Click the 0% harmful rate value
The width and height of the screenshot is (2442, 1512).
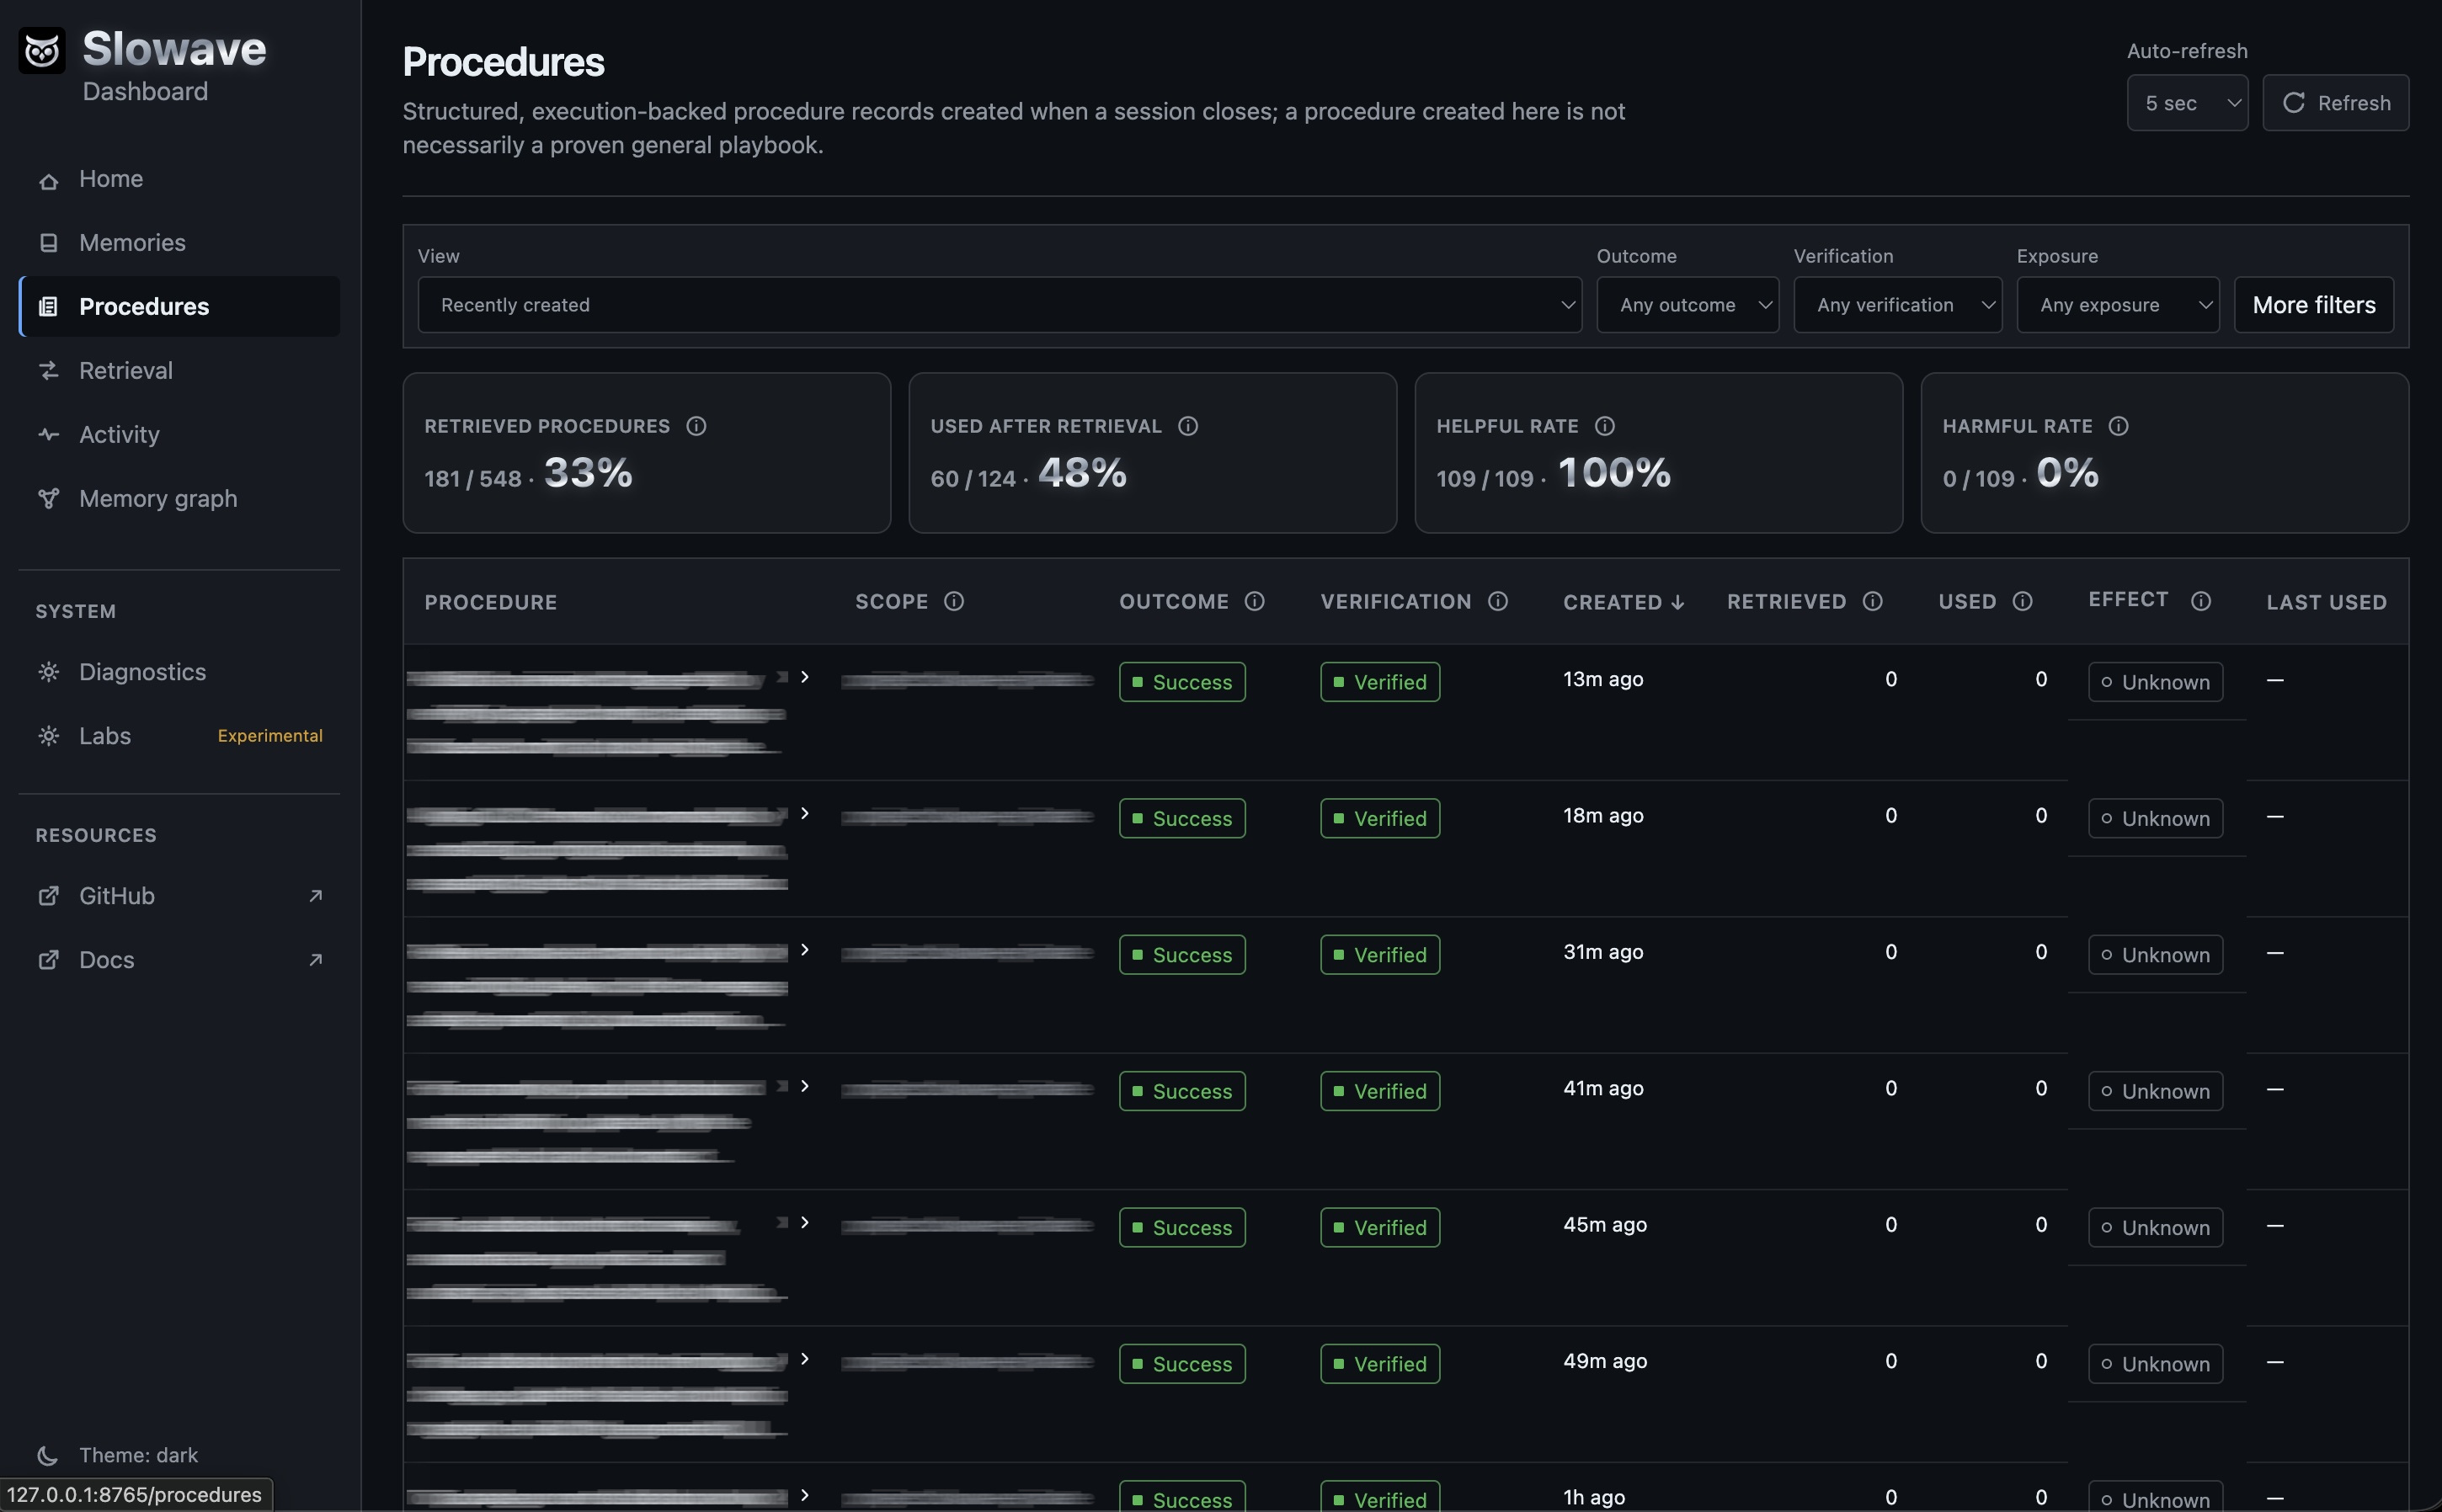(x=2067, y=472)
